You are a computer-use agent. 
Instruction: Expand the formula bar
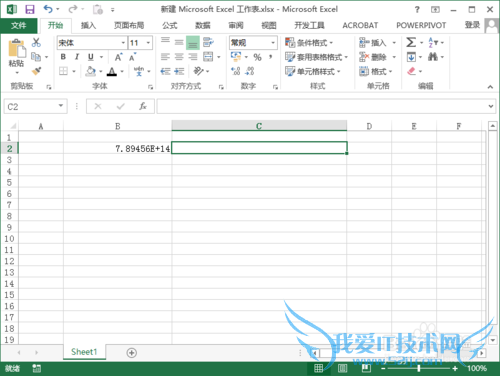(491, 106)
